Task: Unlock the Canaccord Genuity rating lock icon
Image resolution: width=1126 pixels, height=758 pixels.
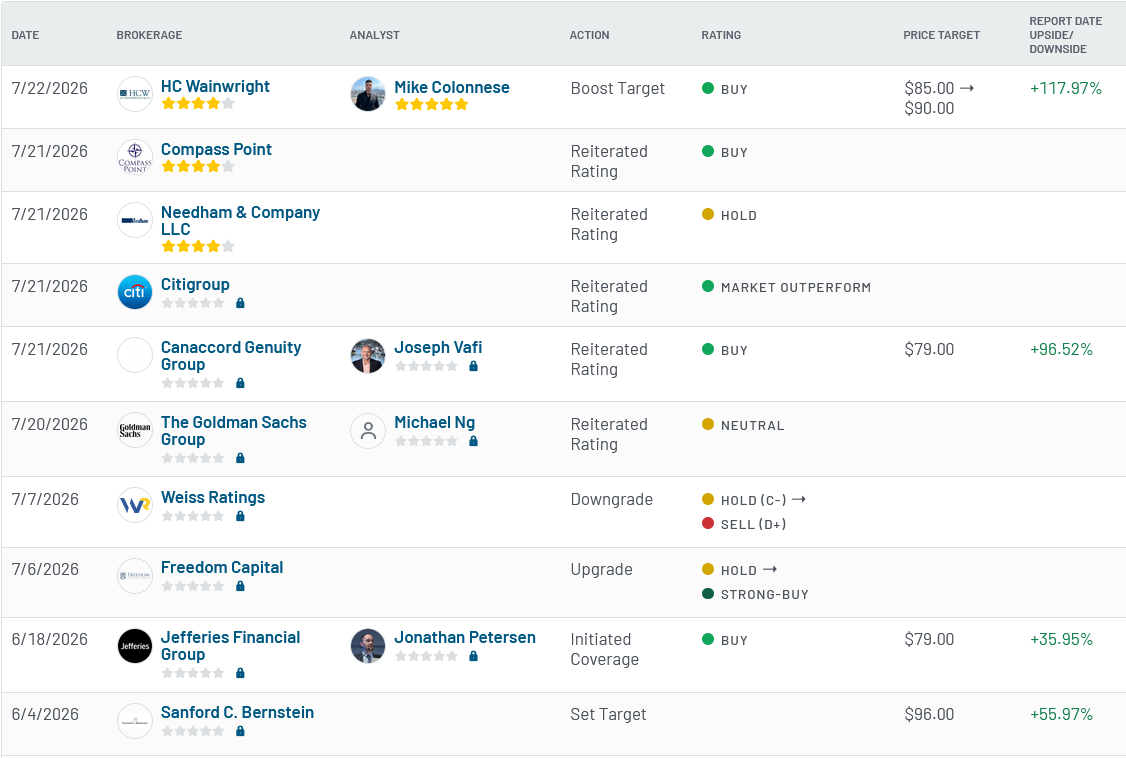Action: (241, 383)
